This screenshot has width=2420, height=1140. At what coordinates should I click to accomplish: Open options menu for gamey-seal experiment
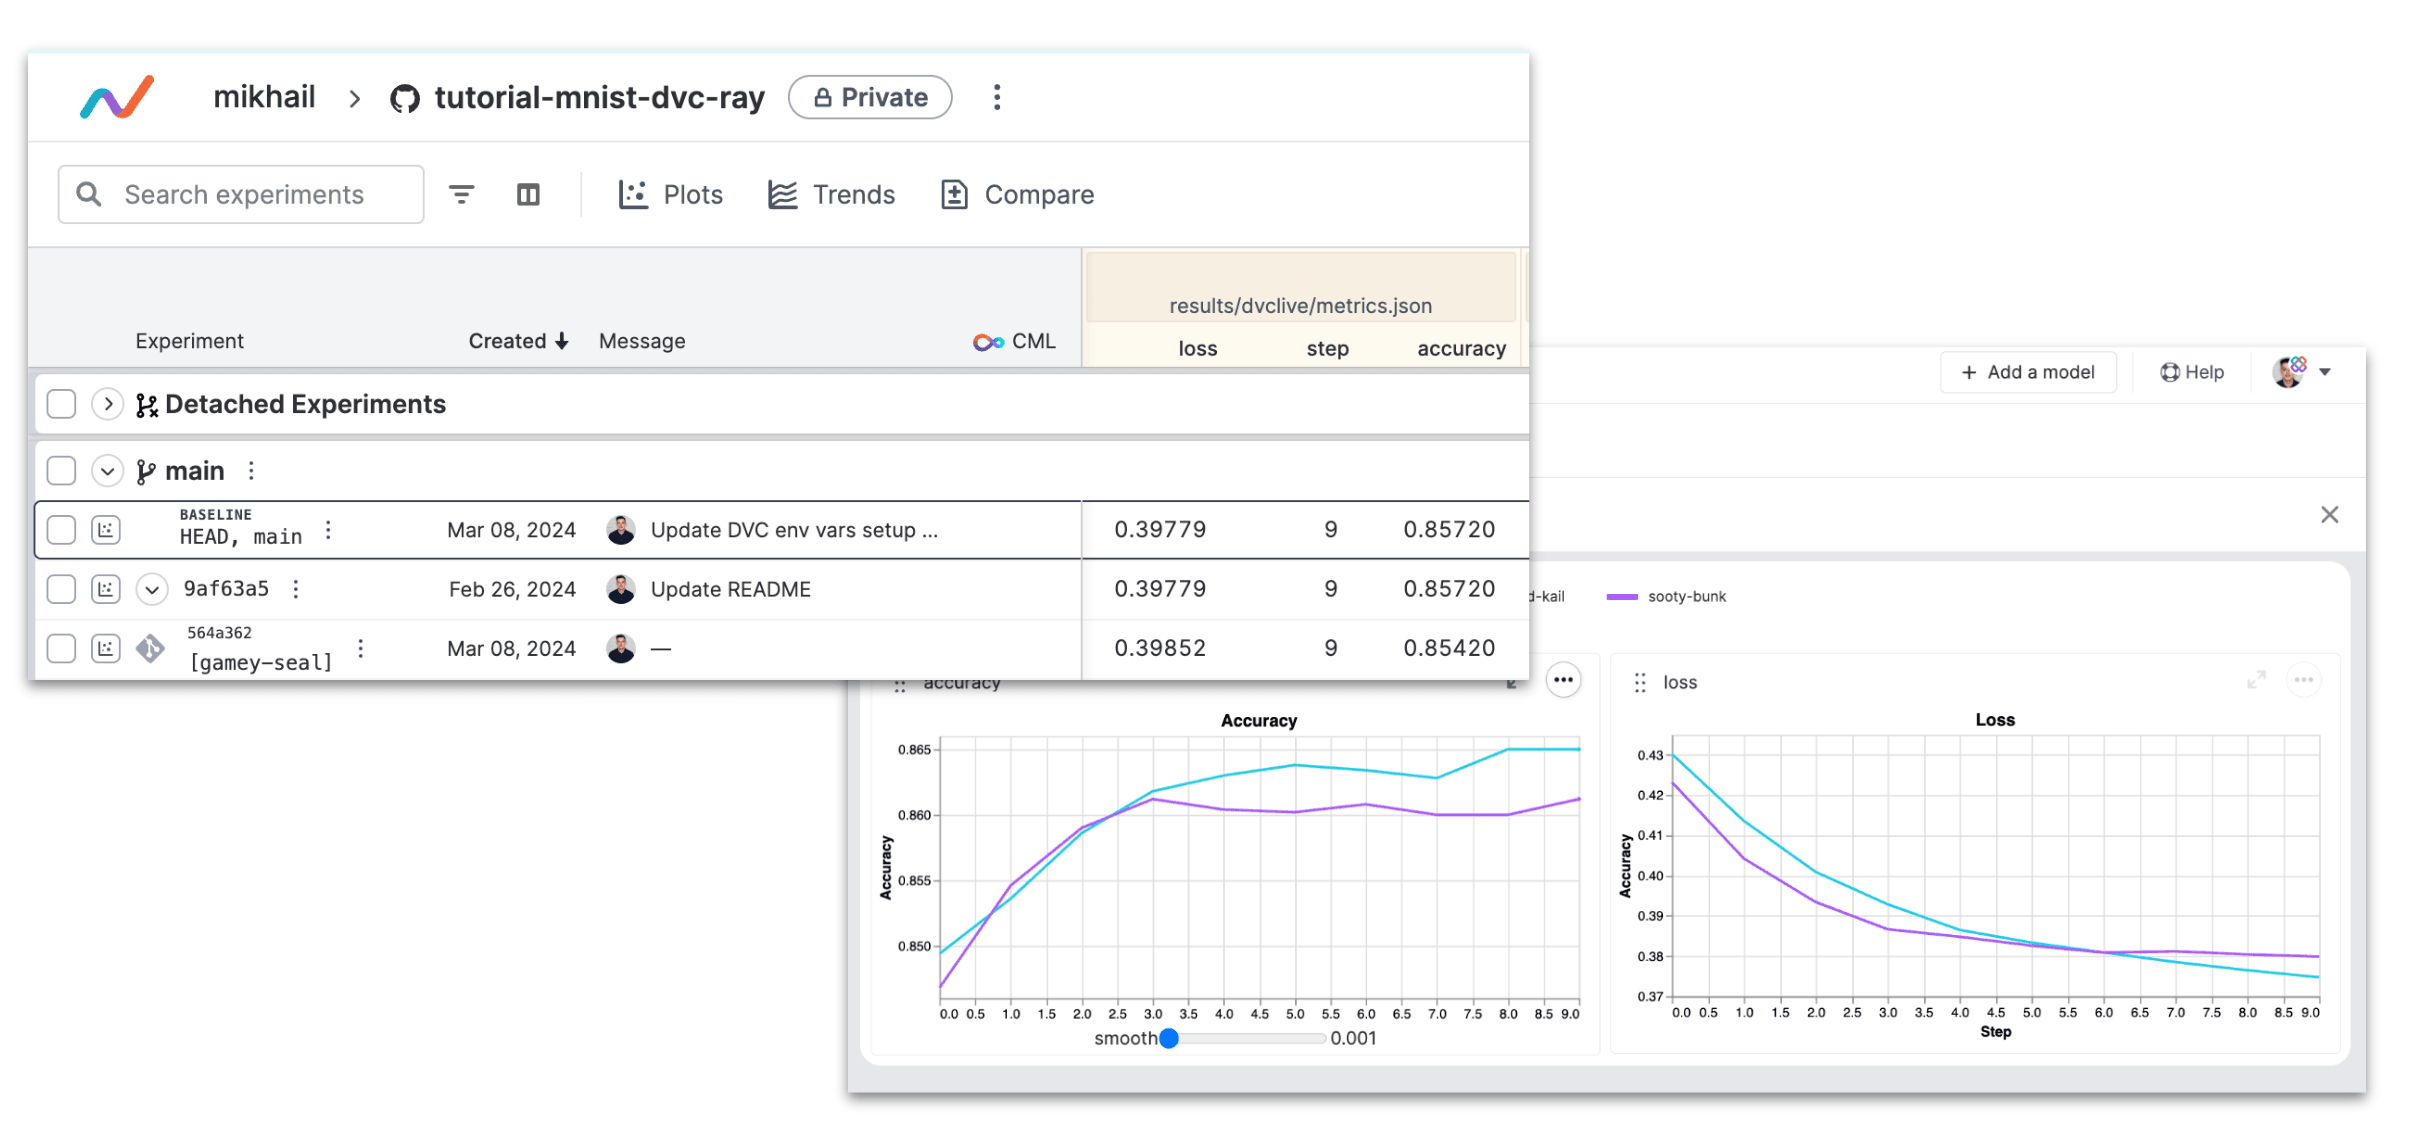click(x=361, y=648)
